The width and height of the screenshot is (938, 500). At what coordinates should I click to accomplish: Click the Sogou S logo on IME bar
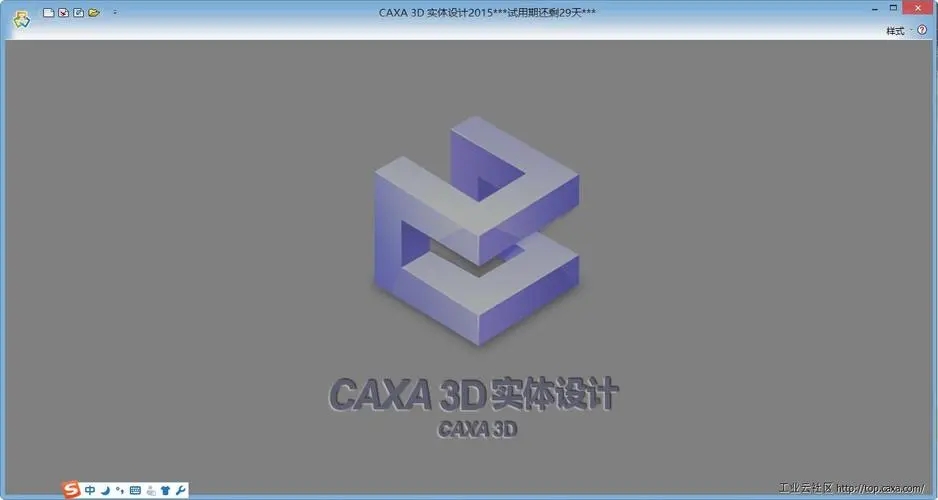[71, 490]
